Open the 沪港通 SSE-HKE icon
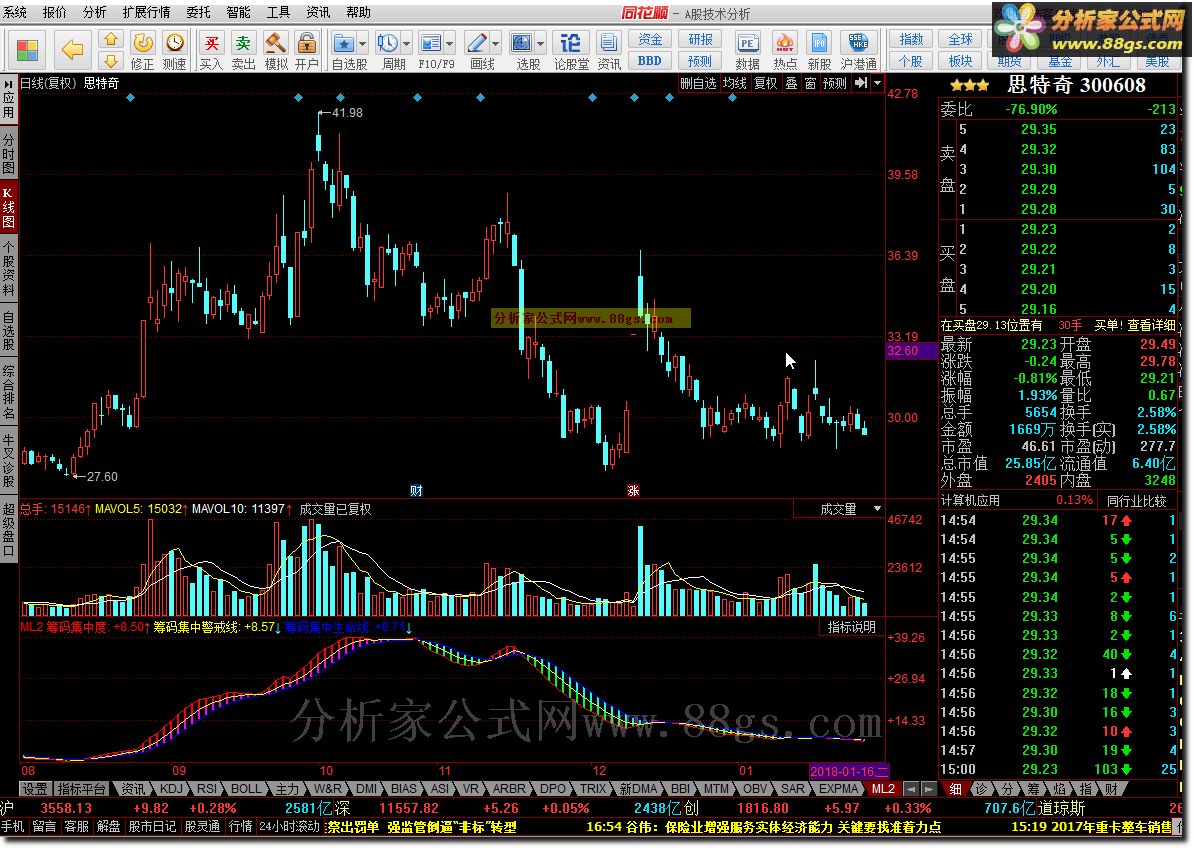The width and height of the screenshot is (1194, 848). 859,51
